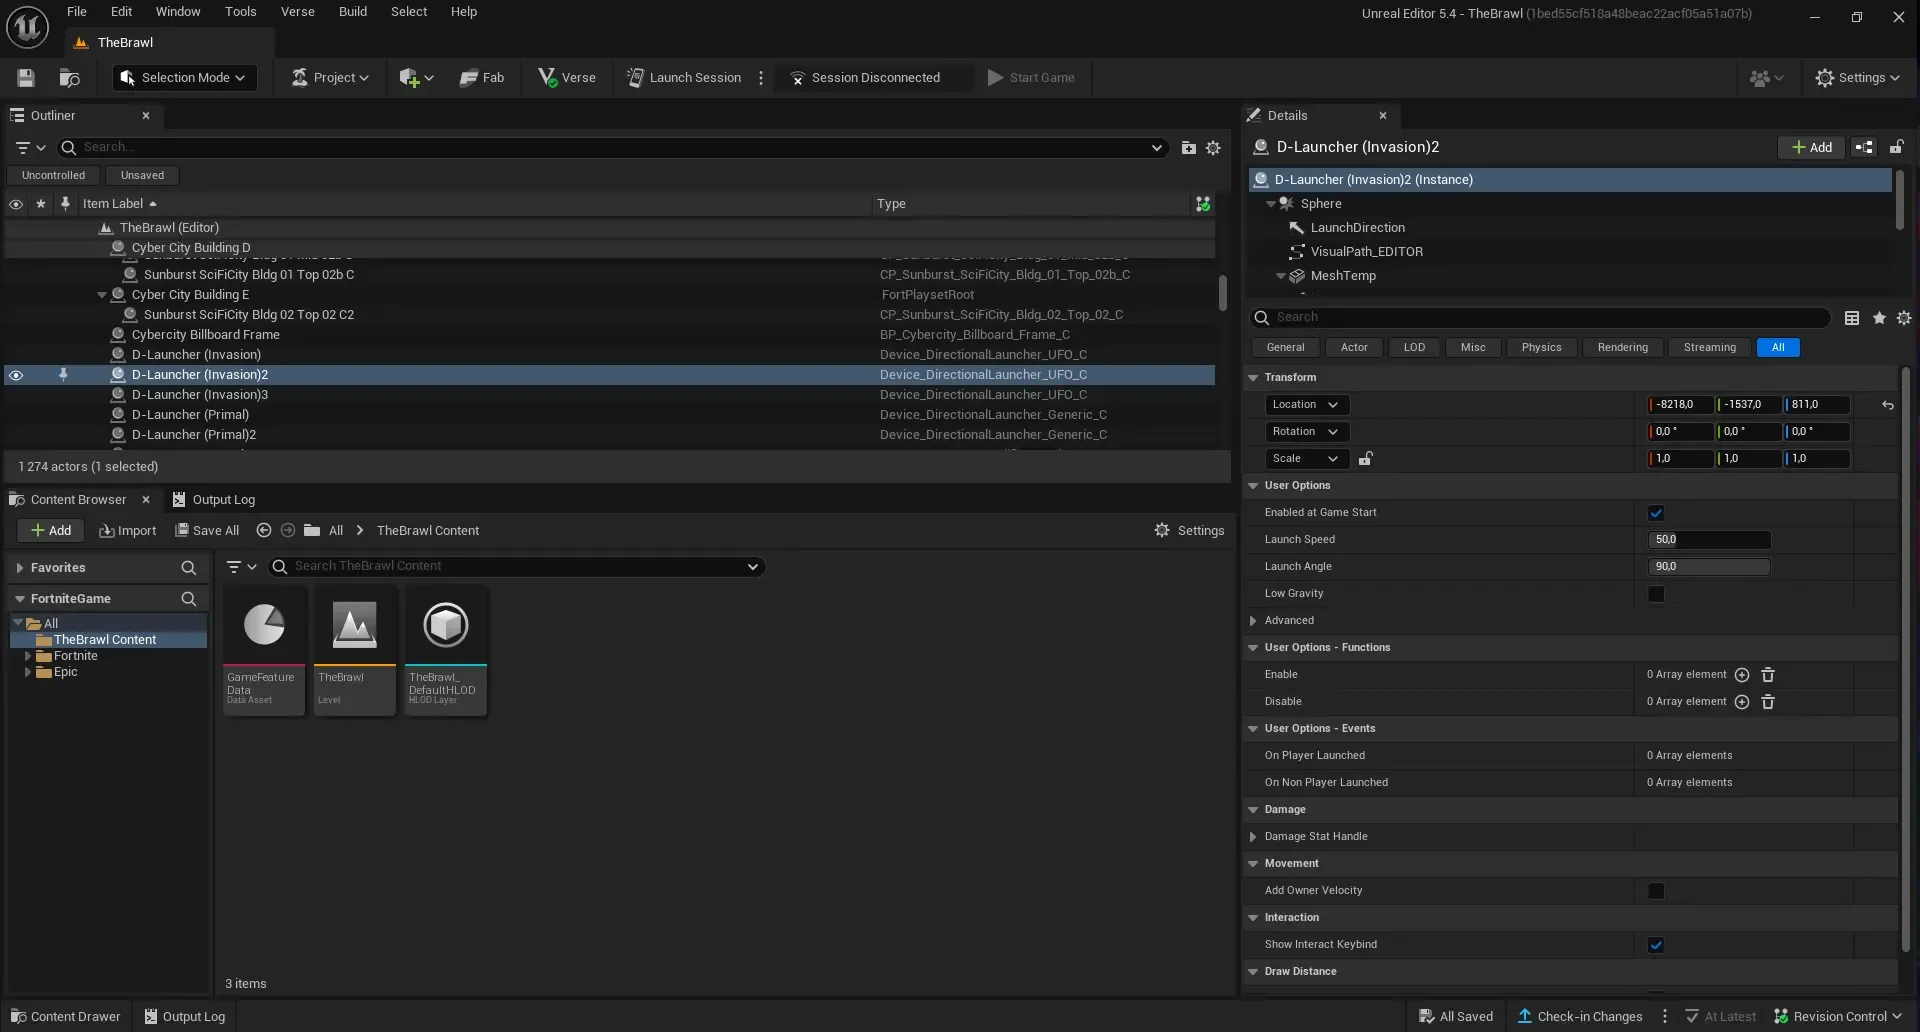Click the Launch Speed value field
Viewport: 1920px width, 1032px height.
tap(1708, 540)
